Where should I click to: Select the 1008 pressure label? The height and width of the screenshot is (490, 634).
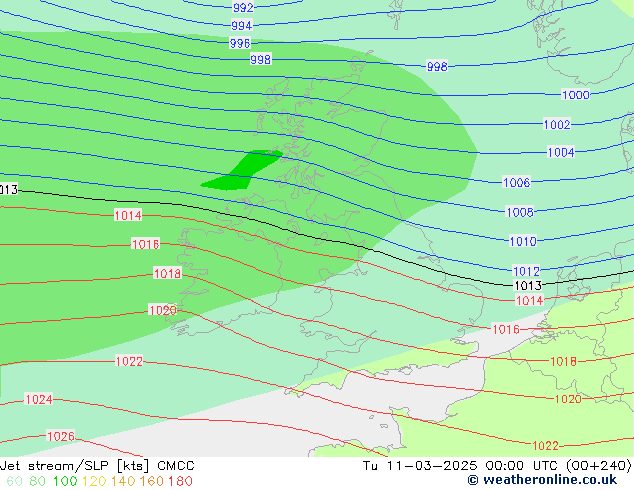(520, 212)
